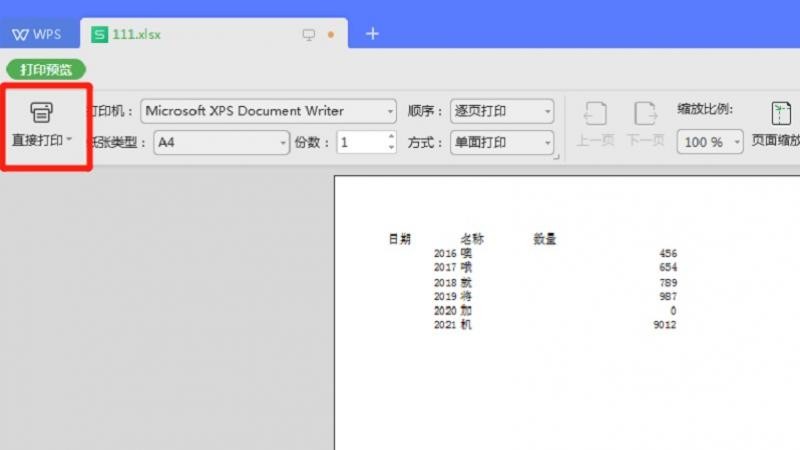Image resolution: width=800 pixels, height=450 pixels.
Task: Switch to the 111.xlsx document tab
Action: point(140,34)
